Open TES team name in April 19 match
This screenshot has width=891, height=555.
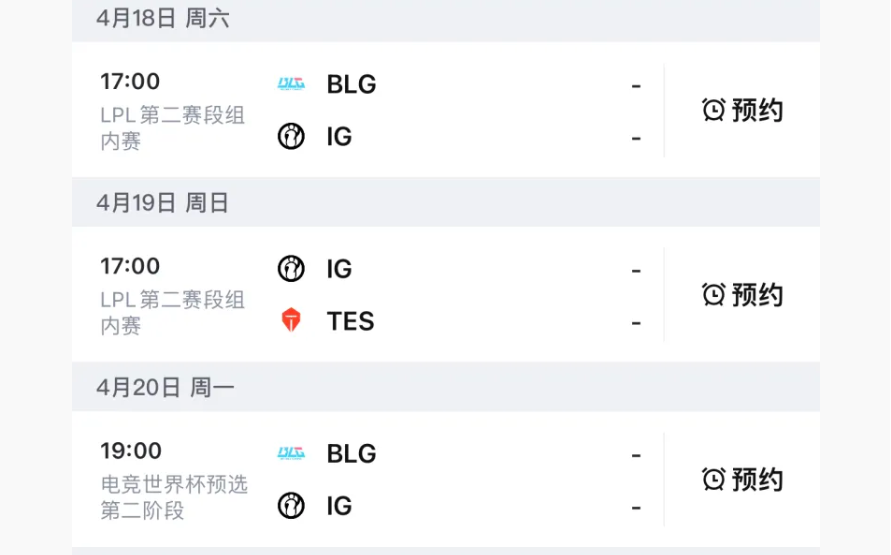coord(350,321)
